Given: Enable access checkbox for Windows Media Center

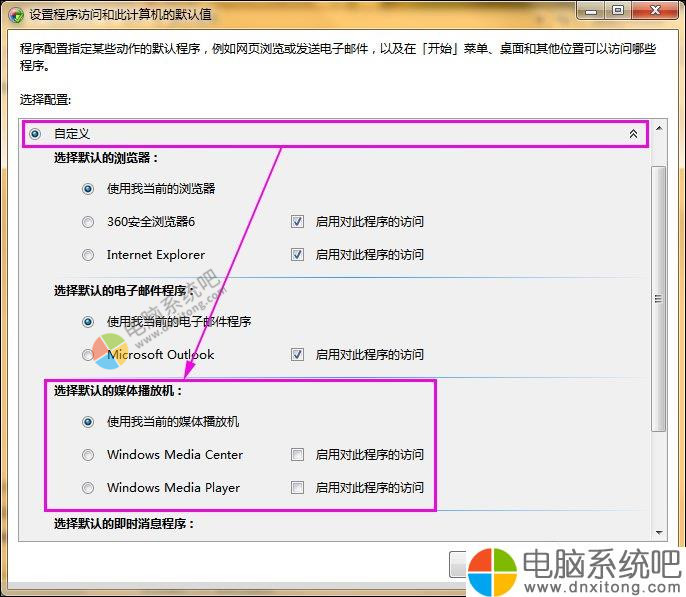Looking at the screenshot, I should click(x=297, y=455).
